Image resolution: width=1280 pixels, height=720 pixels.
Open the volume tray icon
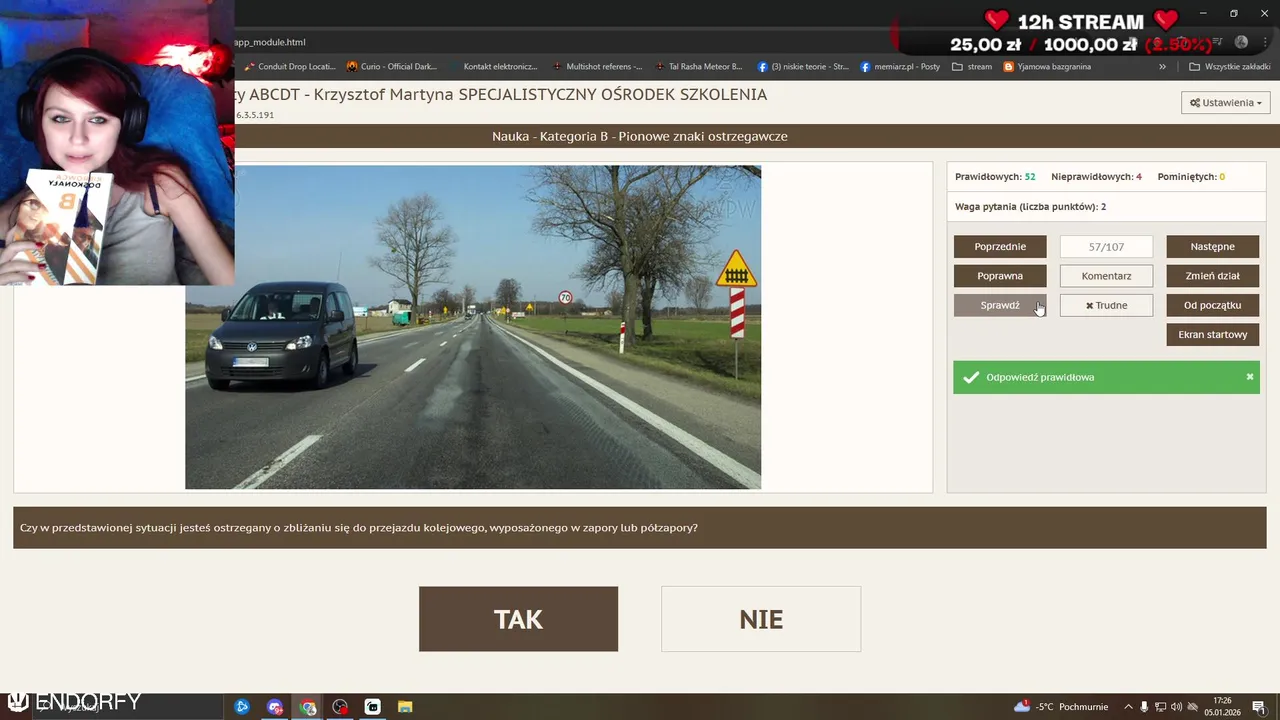pyautogui.click(x=1176, y=707)
